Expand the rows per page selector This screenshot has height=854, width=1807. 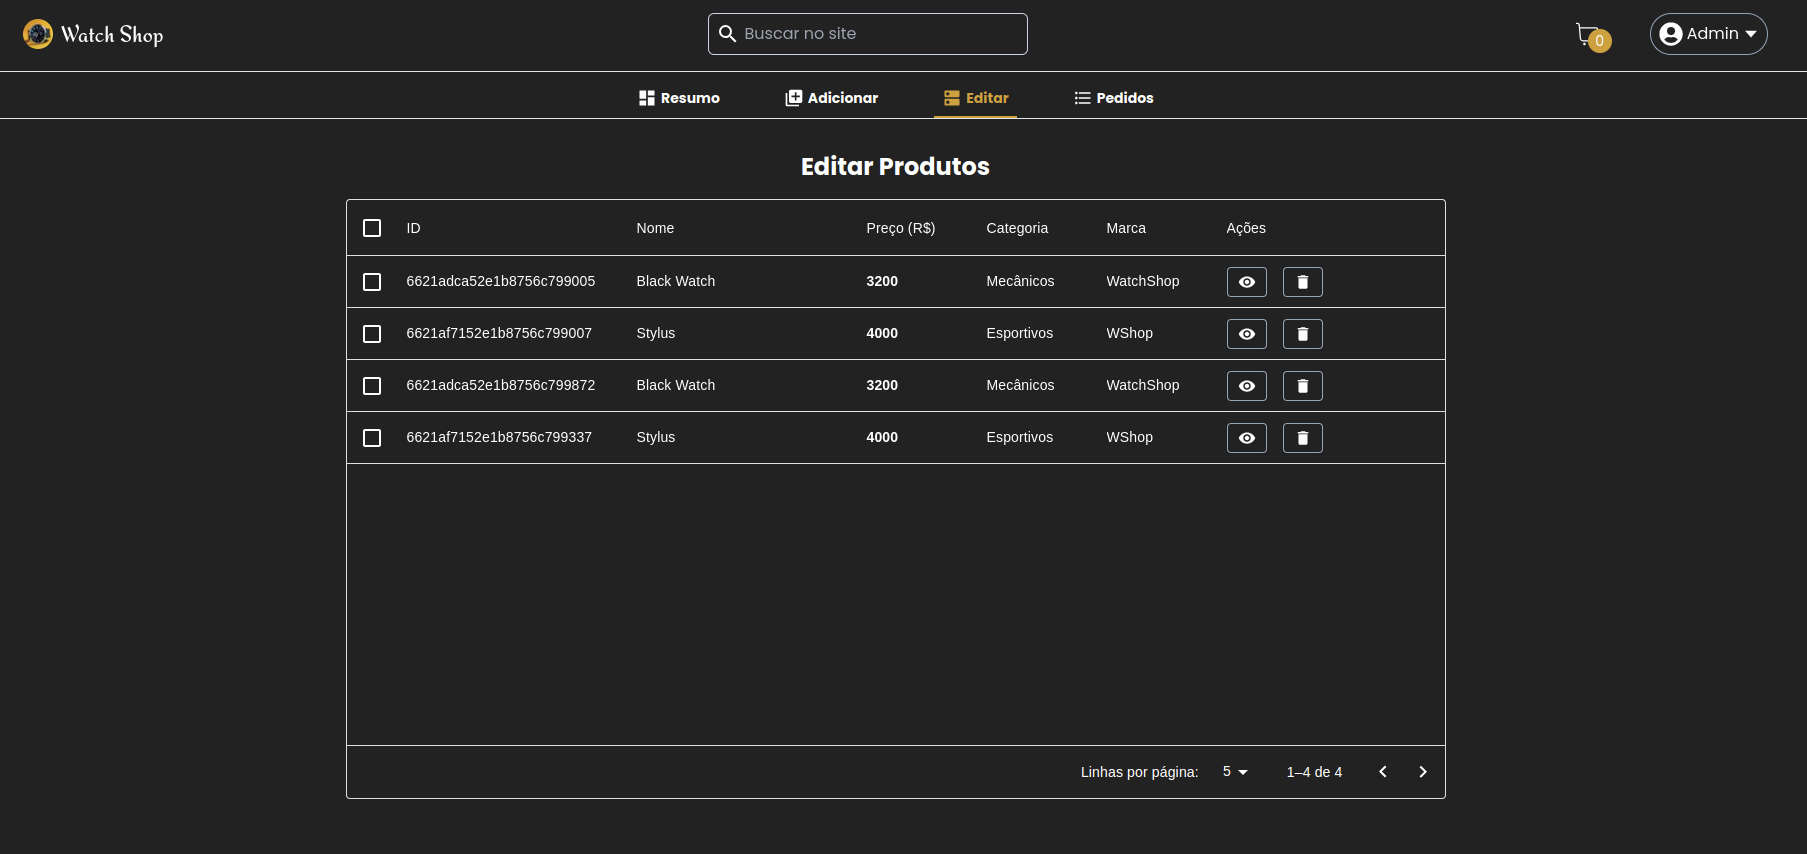click(1235, 772)
